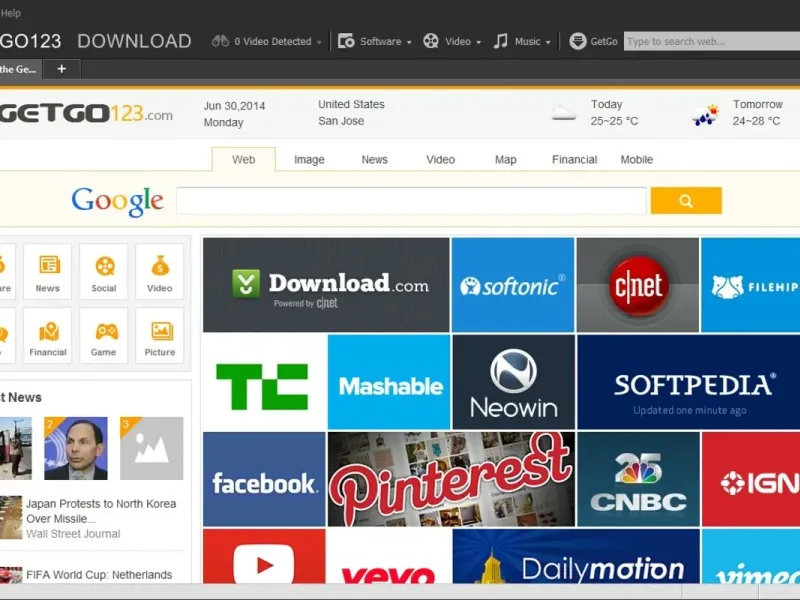Open news thumbnail number 2 with man's portrait

click(76, 448)
